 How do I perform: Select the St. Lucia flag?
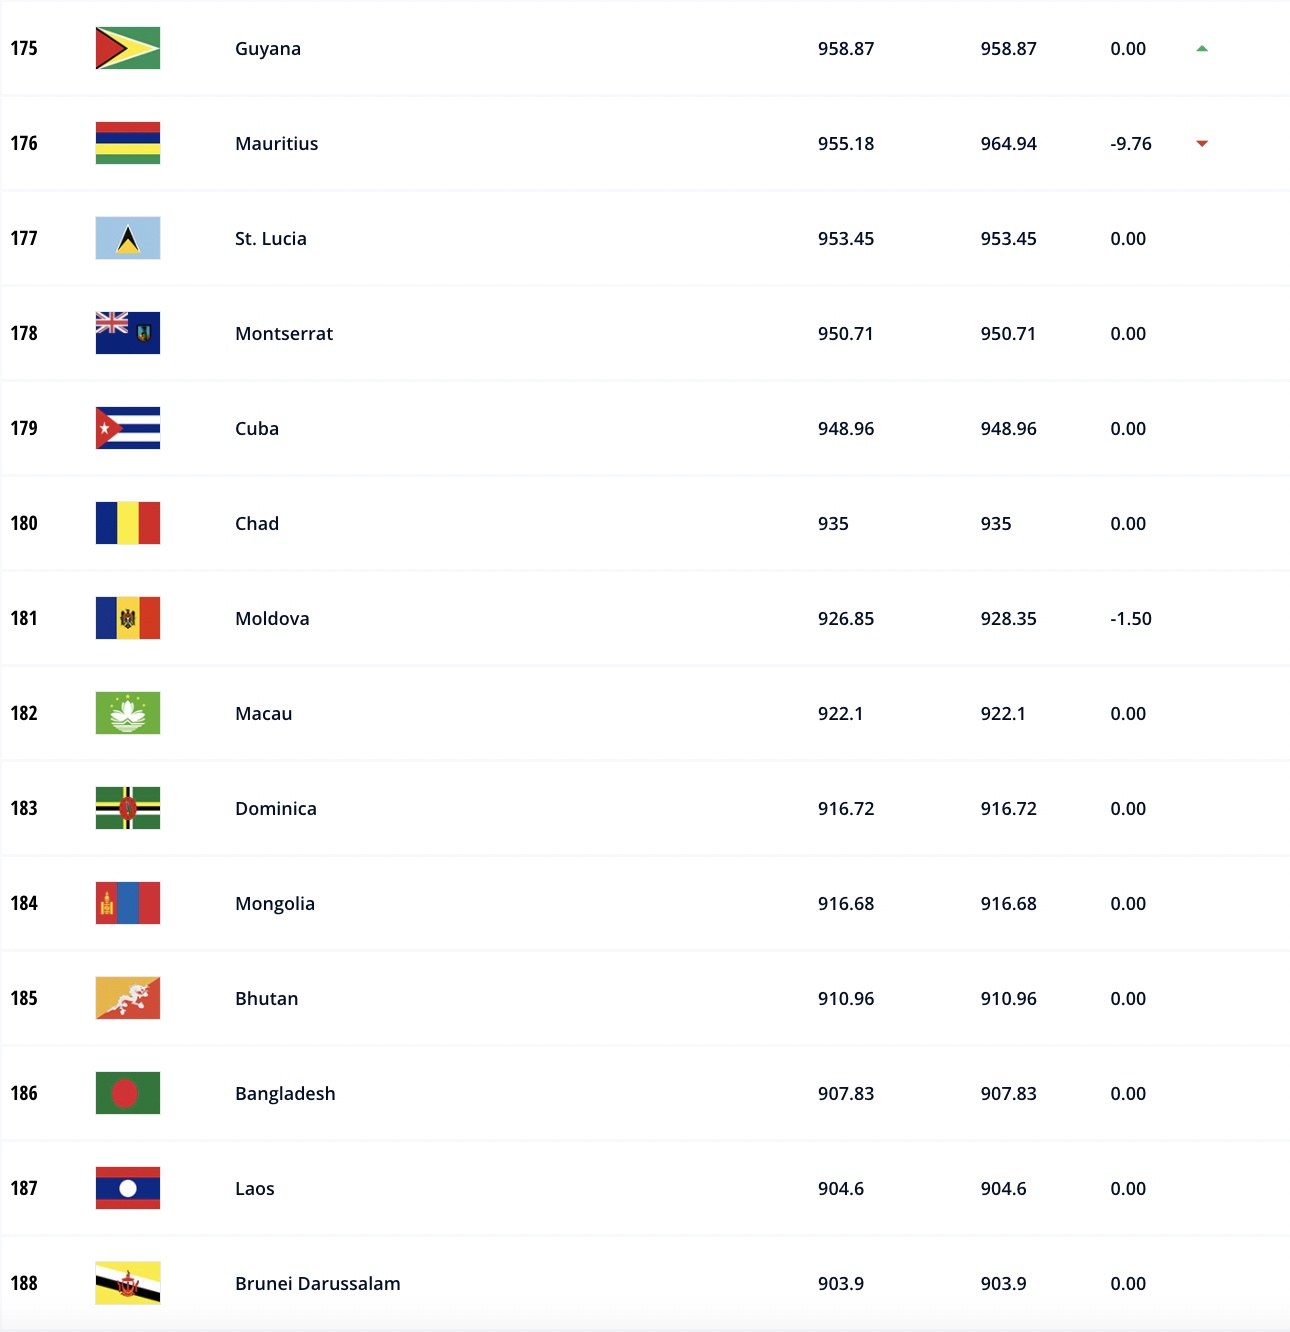click(x=128, y=238)
